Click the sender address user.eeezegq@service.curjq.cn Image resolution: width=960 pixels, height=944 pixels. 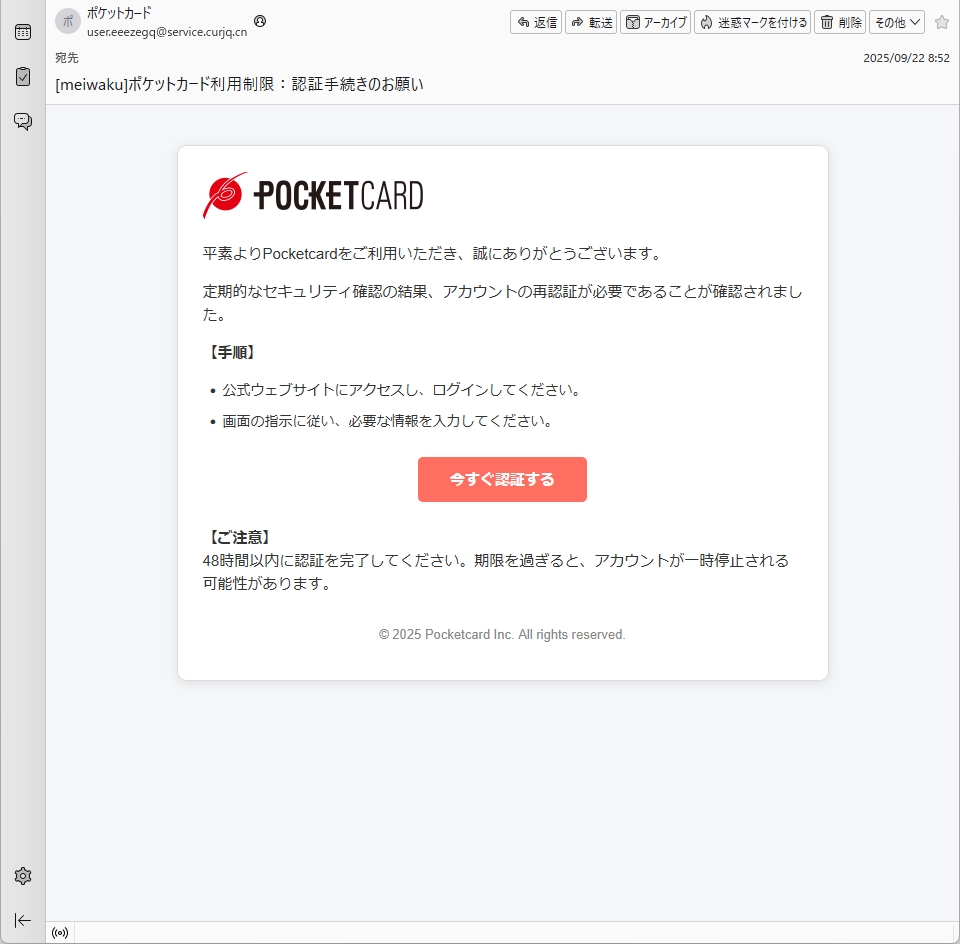[x=167, y=32]
